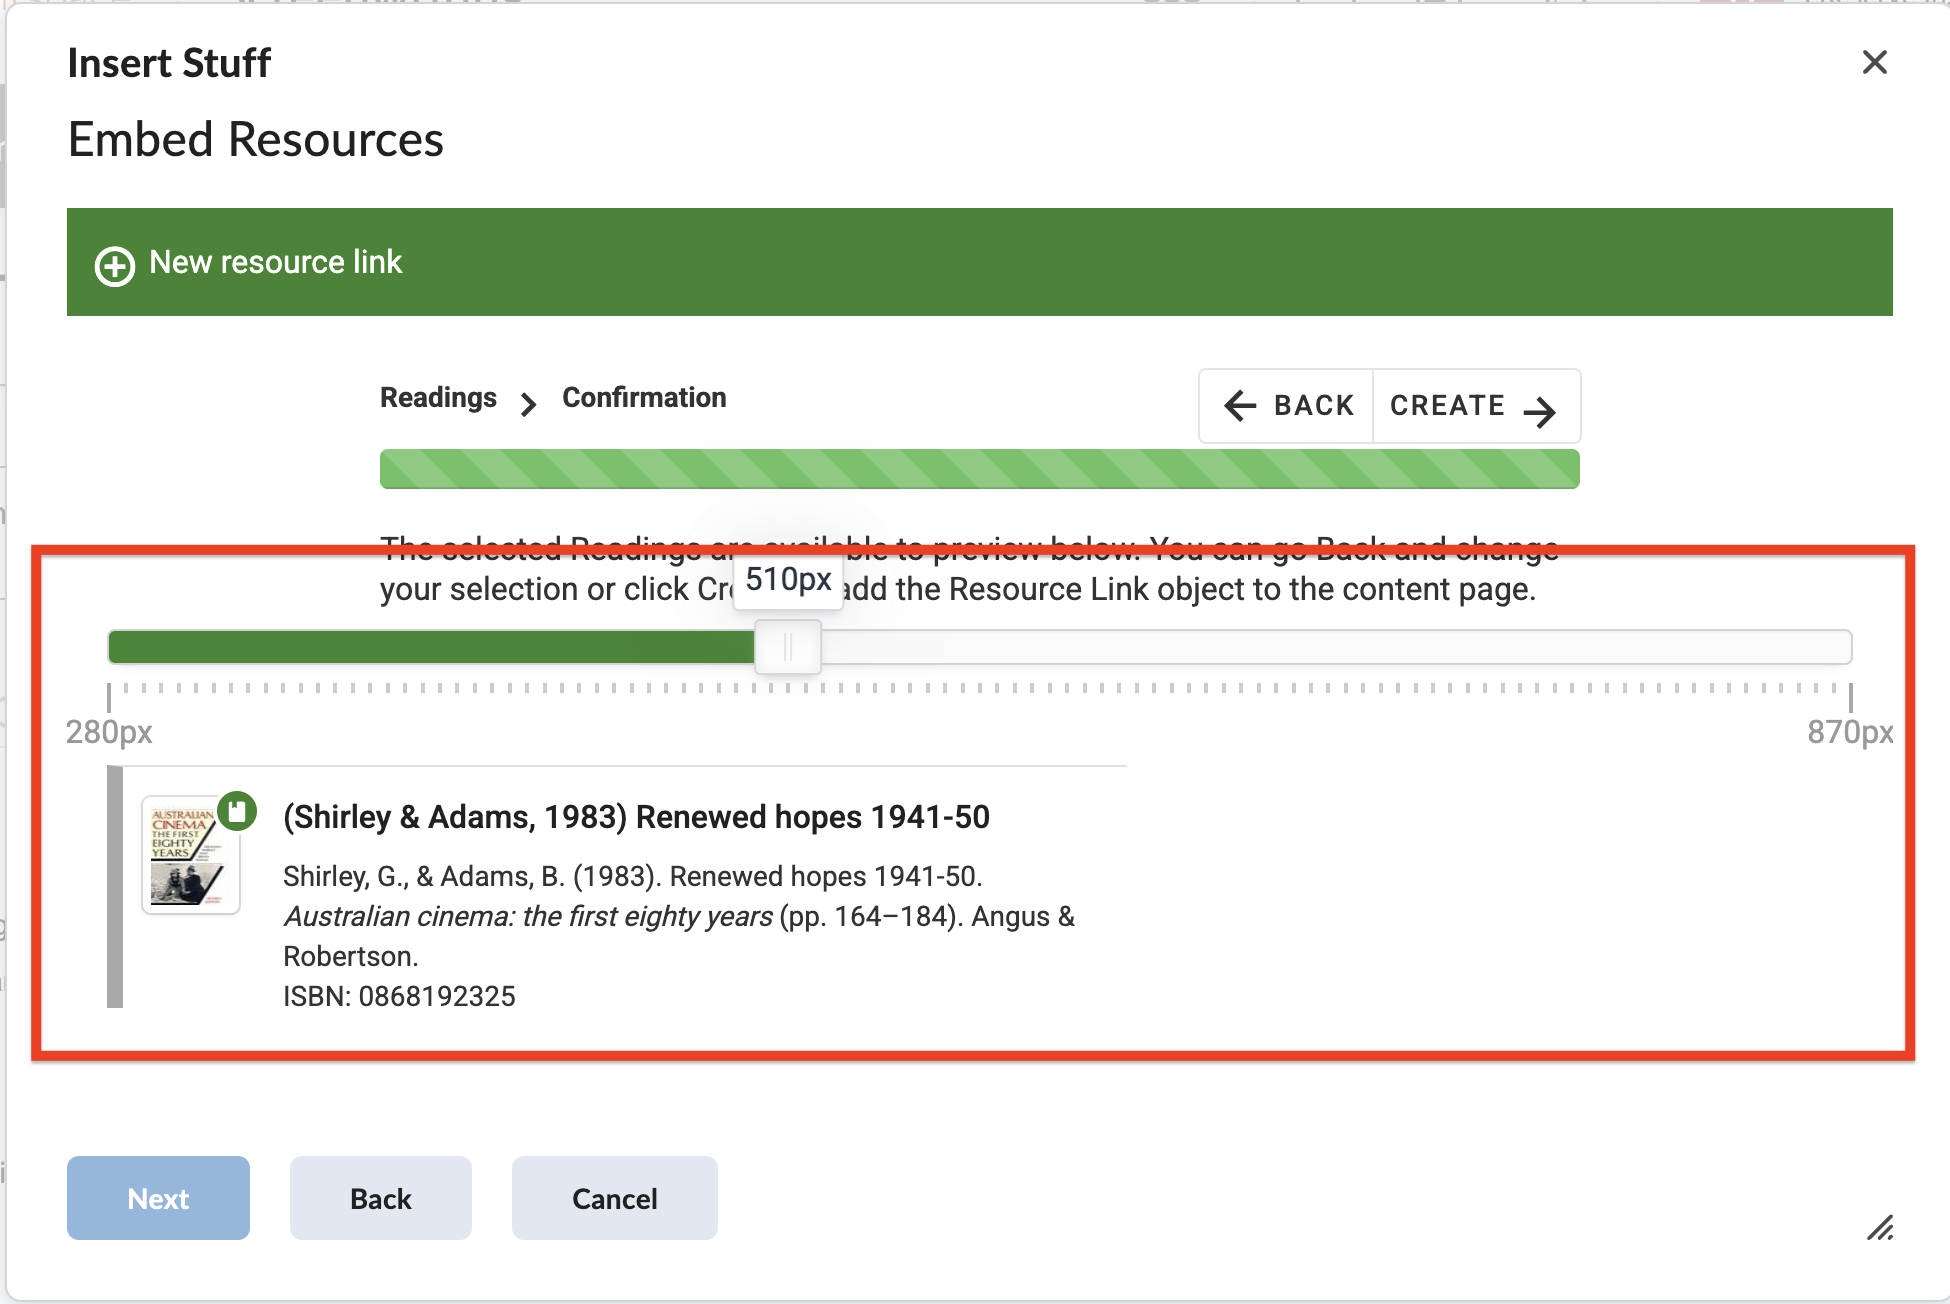Click the Australian Cinema book cover thumbnail
Screen dimensions: 1950x1304
coord(190,853)
